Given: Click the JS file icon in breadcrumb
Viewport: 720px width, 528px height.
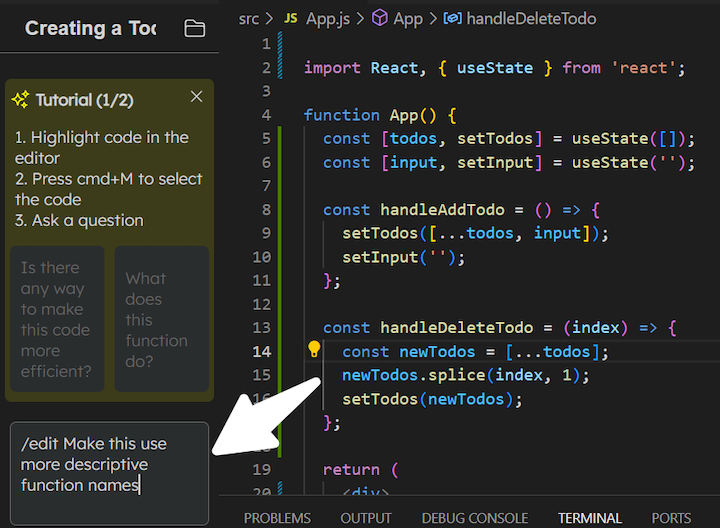Looking at the screenshot, I should pyautogui.click(x=291, y=18).
